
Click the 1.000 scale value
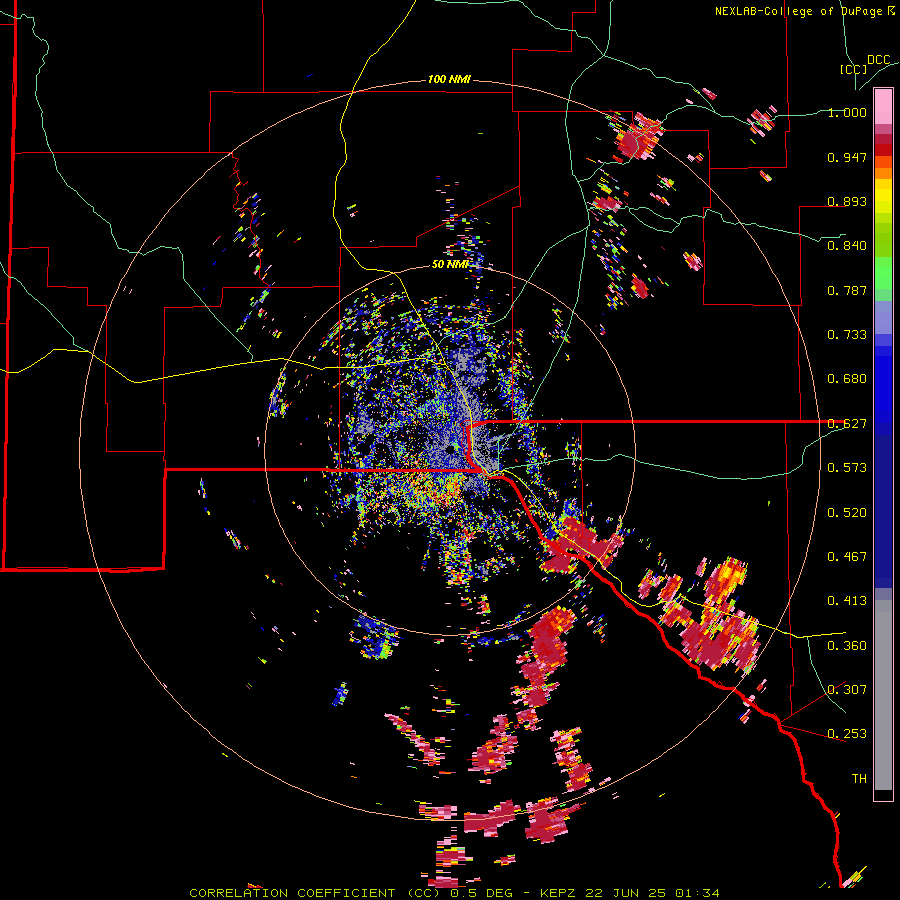[x=847, y=112]
